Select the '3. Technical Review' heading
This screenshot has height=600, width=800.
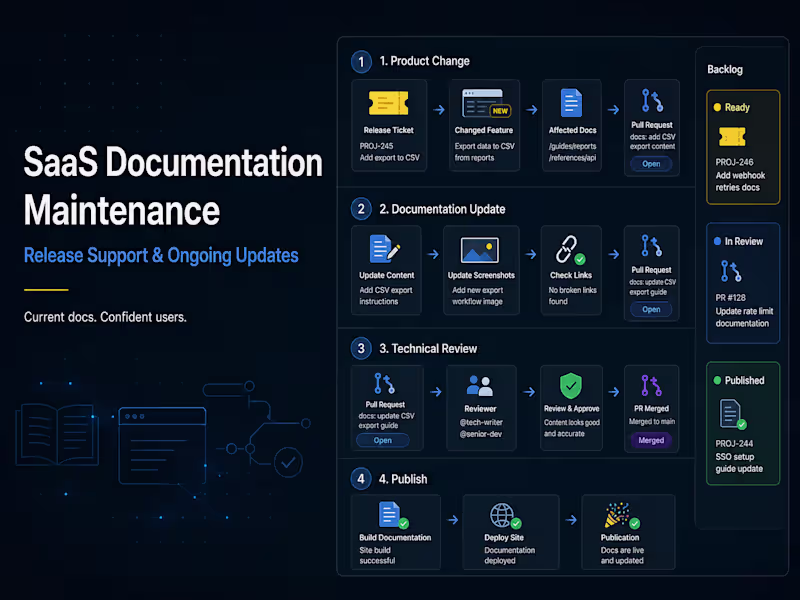[x=428, y=348]
